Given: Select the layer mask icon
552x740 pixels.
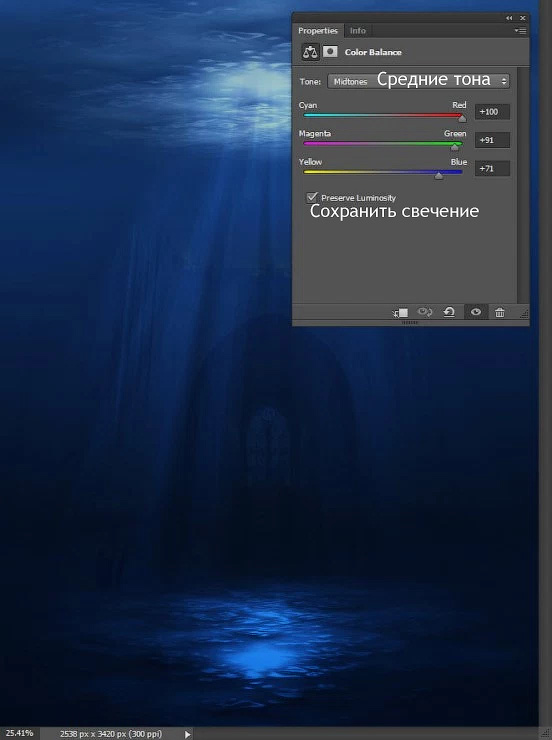Looking at the screenshot, I should click(x=330, y=51).
